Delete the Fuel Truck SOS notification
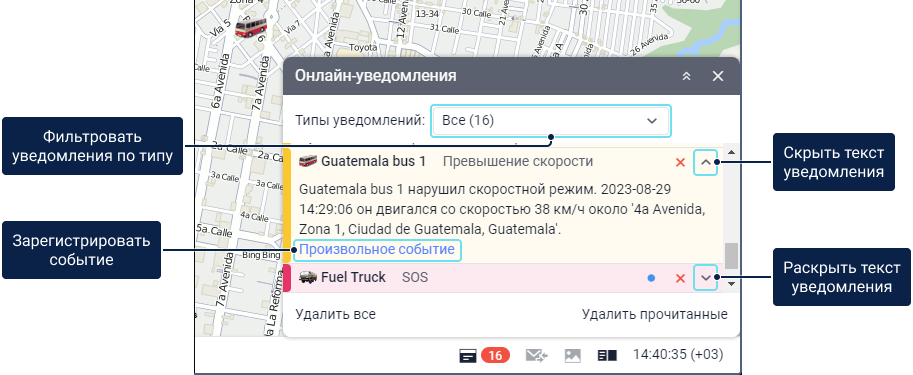 pos(680,278)
